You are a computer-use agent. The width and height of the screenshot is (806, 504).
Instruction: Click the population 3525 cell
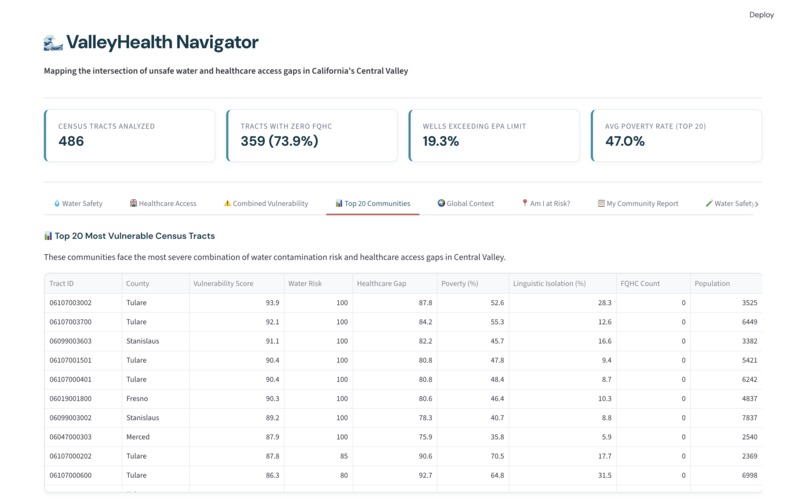point(726,303)
